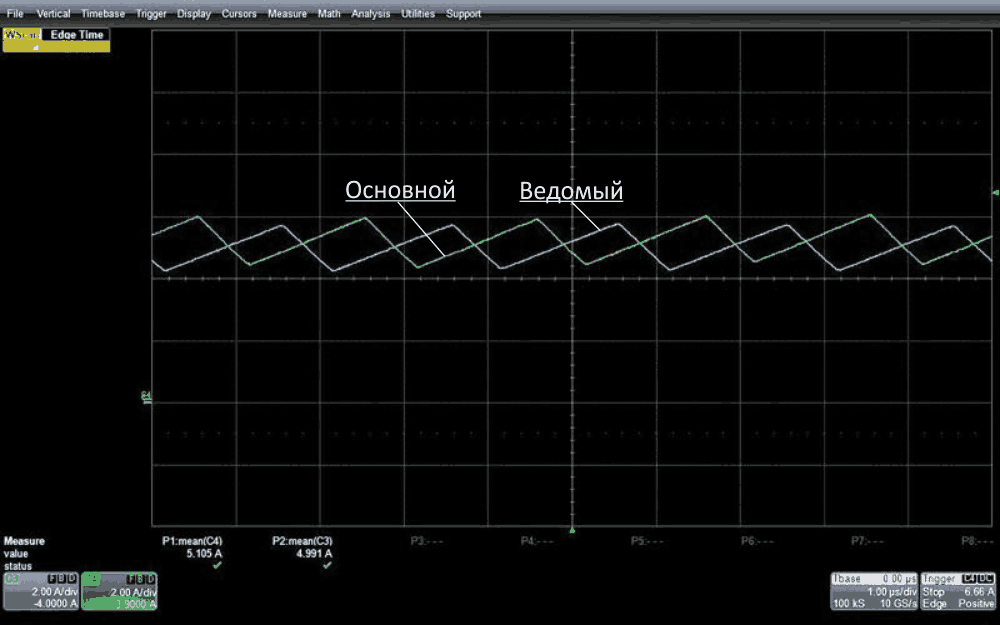Open the Trigger menu
1000x625 pixels.
click(x=151, y=13)
